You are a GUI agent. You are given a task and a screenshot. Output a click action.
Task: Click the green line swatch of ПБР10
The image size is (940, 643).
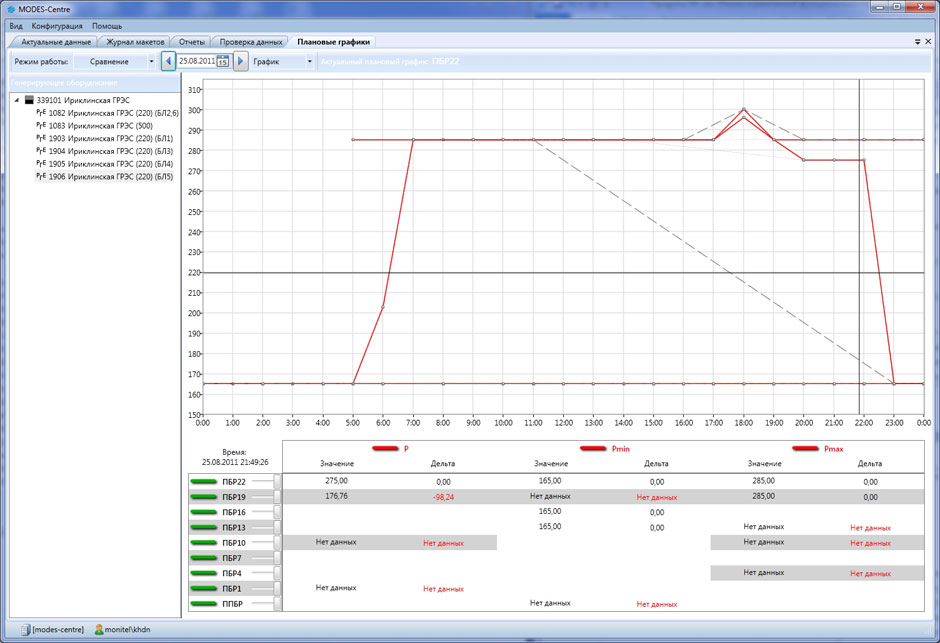tap(203, 542)
